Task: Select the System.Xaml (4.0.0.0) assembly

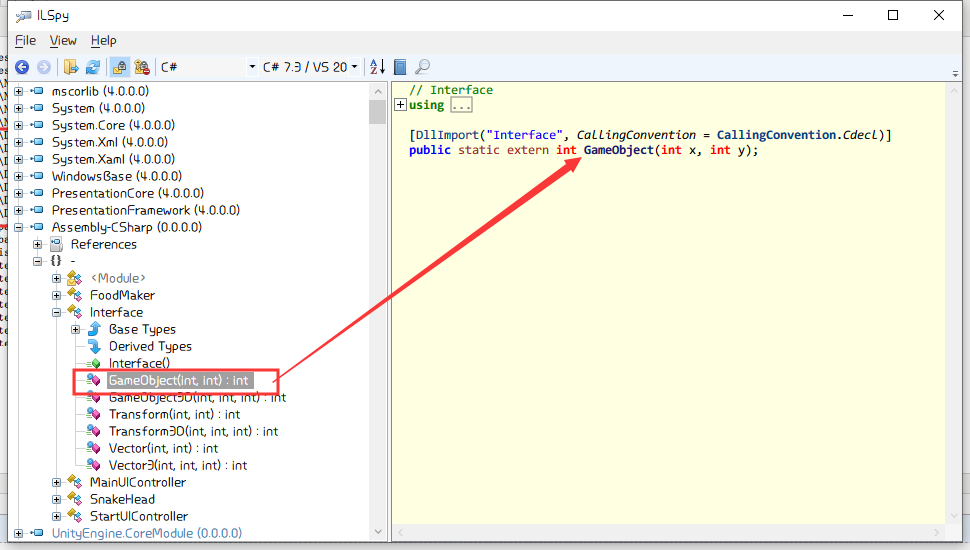Action: point(113,160)
